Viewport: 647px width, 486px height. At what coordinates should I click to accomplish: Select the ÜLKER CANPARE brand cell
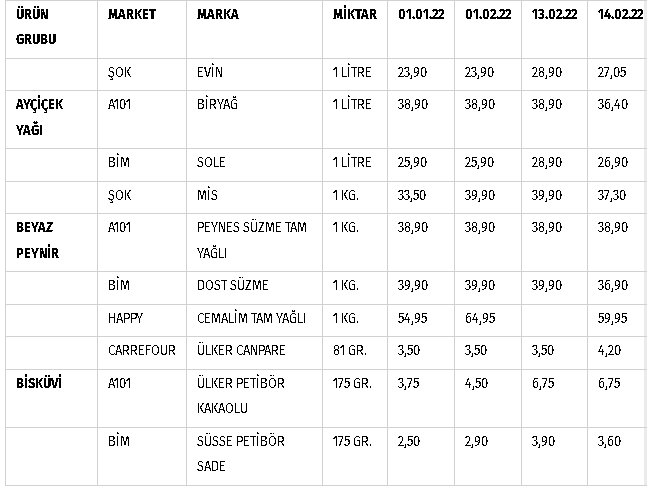[x=241, y=349]
